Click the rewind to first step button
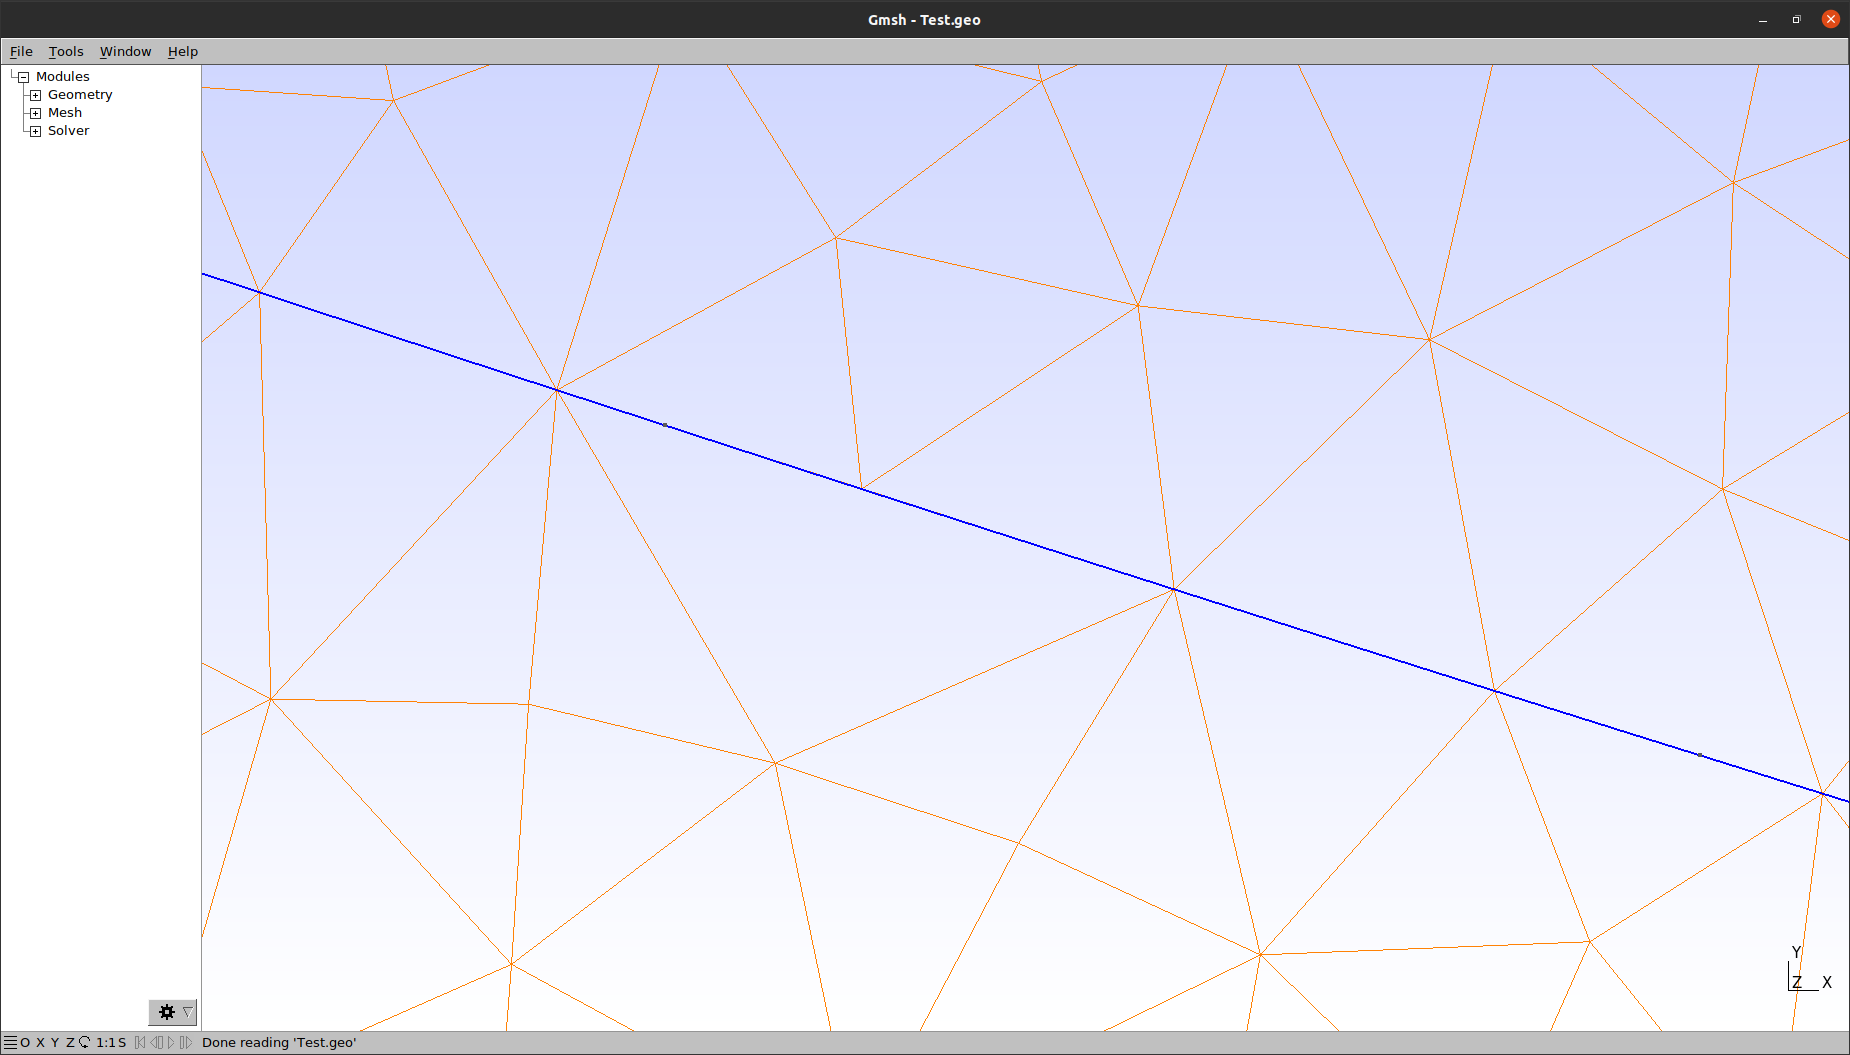This screenshot has width=1850, height=1055. 140,1042
